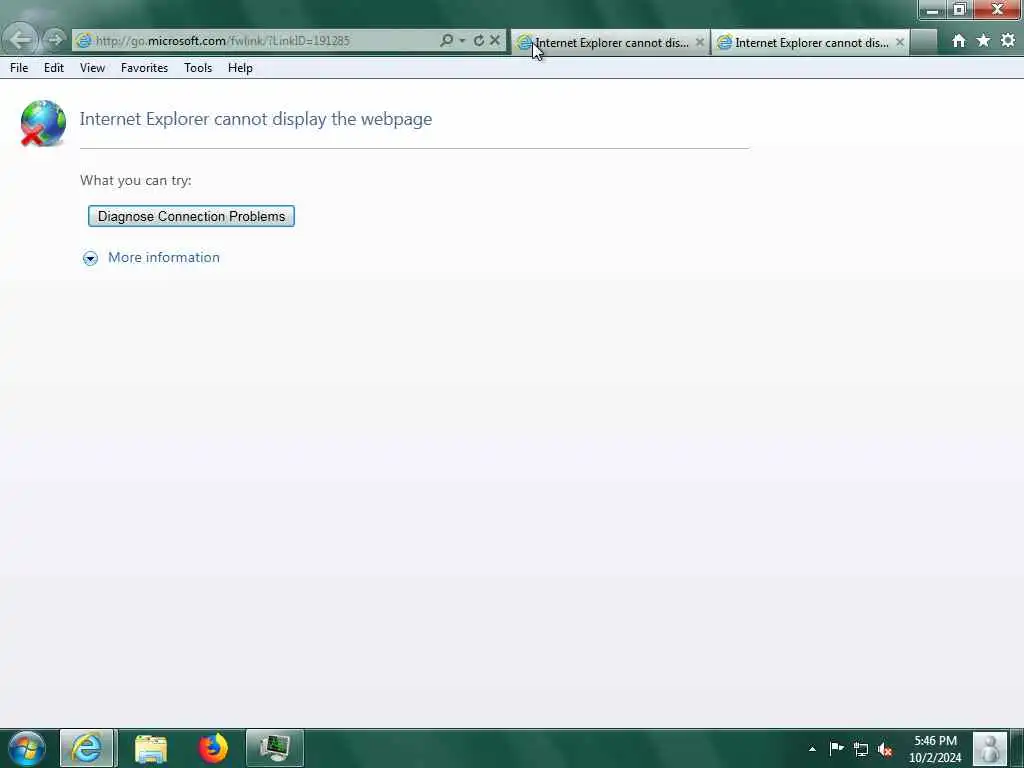Open Windows Explorer folder in taskbar
The height and width of the screenshot is (768, 1024).
[151, 748]
